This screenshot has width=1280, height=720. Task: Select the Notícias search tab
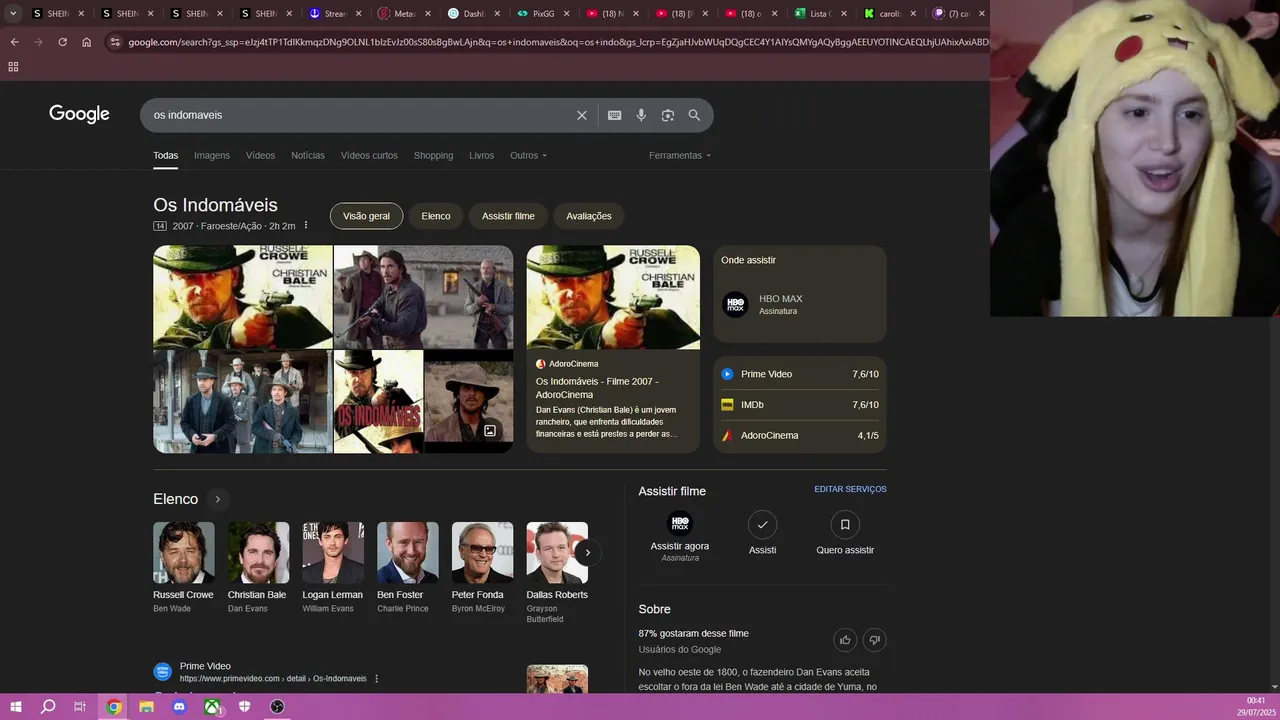(308, 155)
